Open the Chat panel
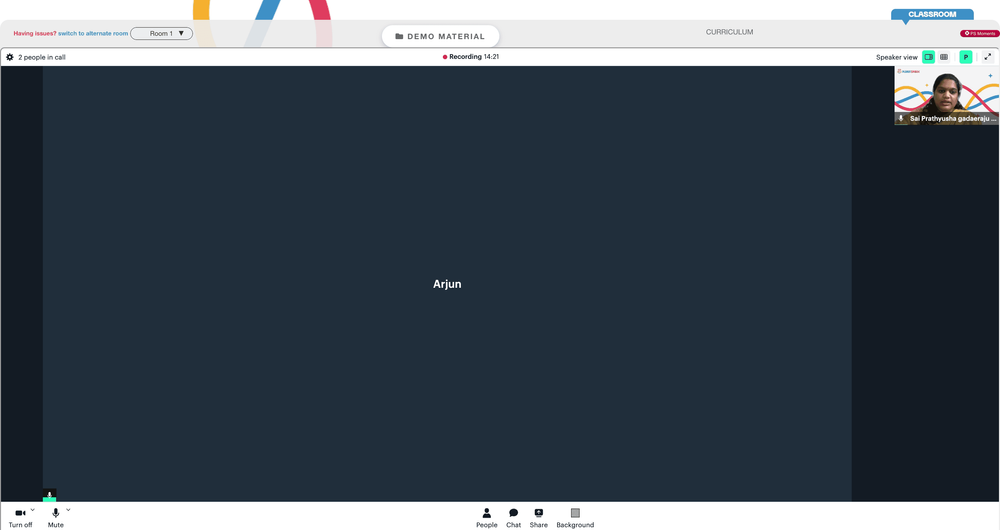This screenshot has height=530, width=1000. [x=513, y=518]
